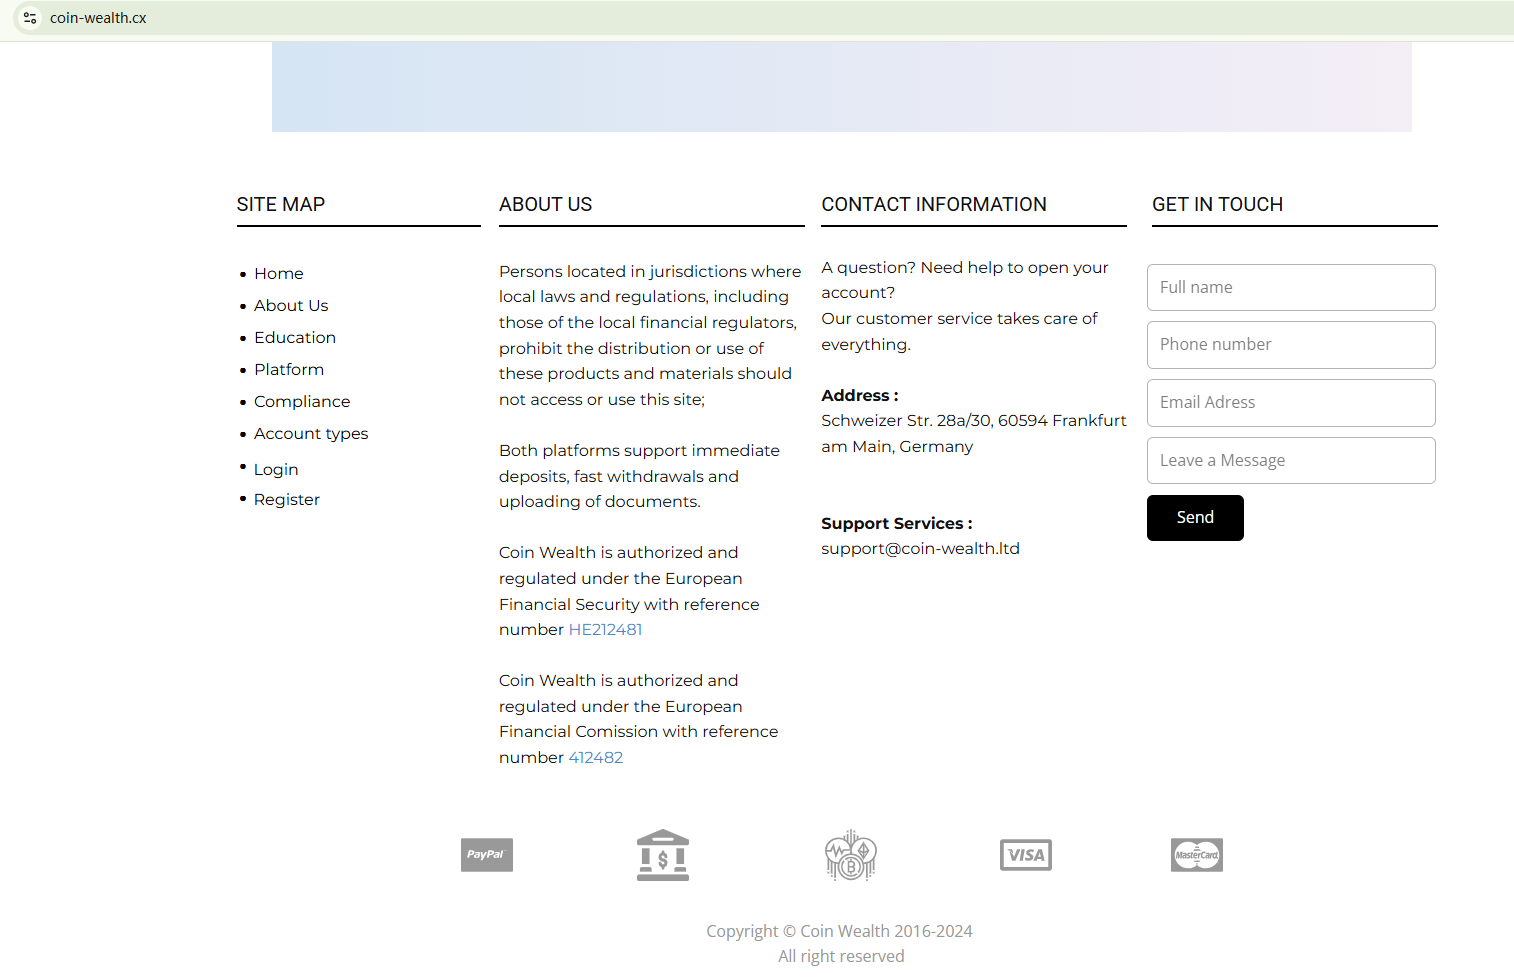Navigate to the Platform page
This screenshot has width=1514, height=979.
tap(289, 370)
